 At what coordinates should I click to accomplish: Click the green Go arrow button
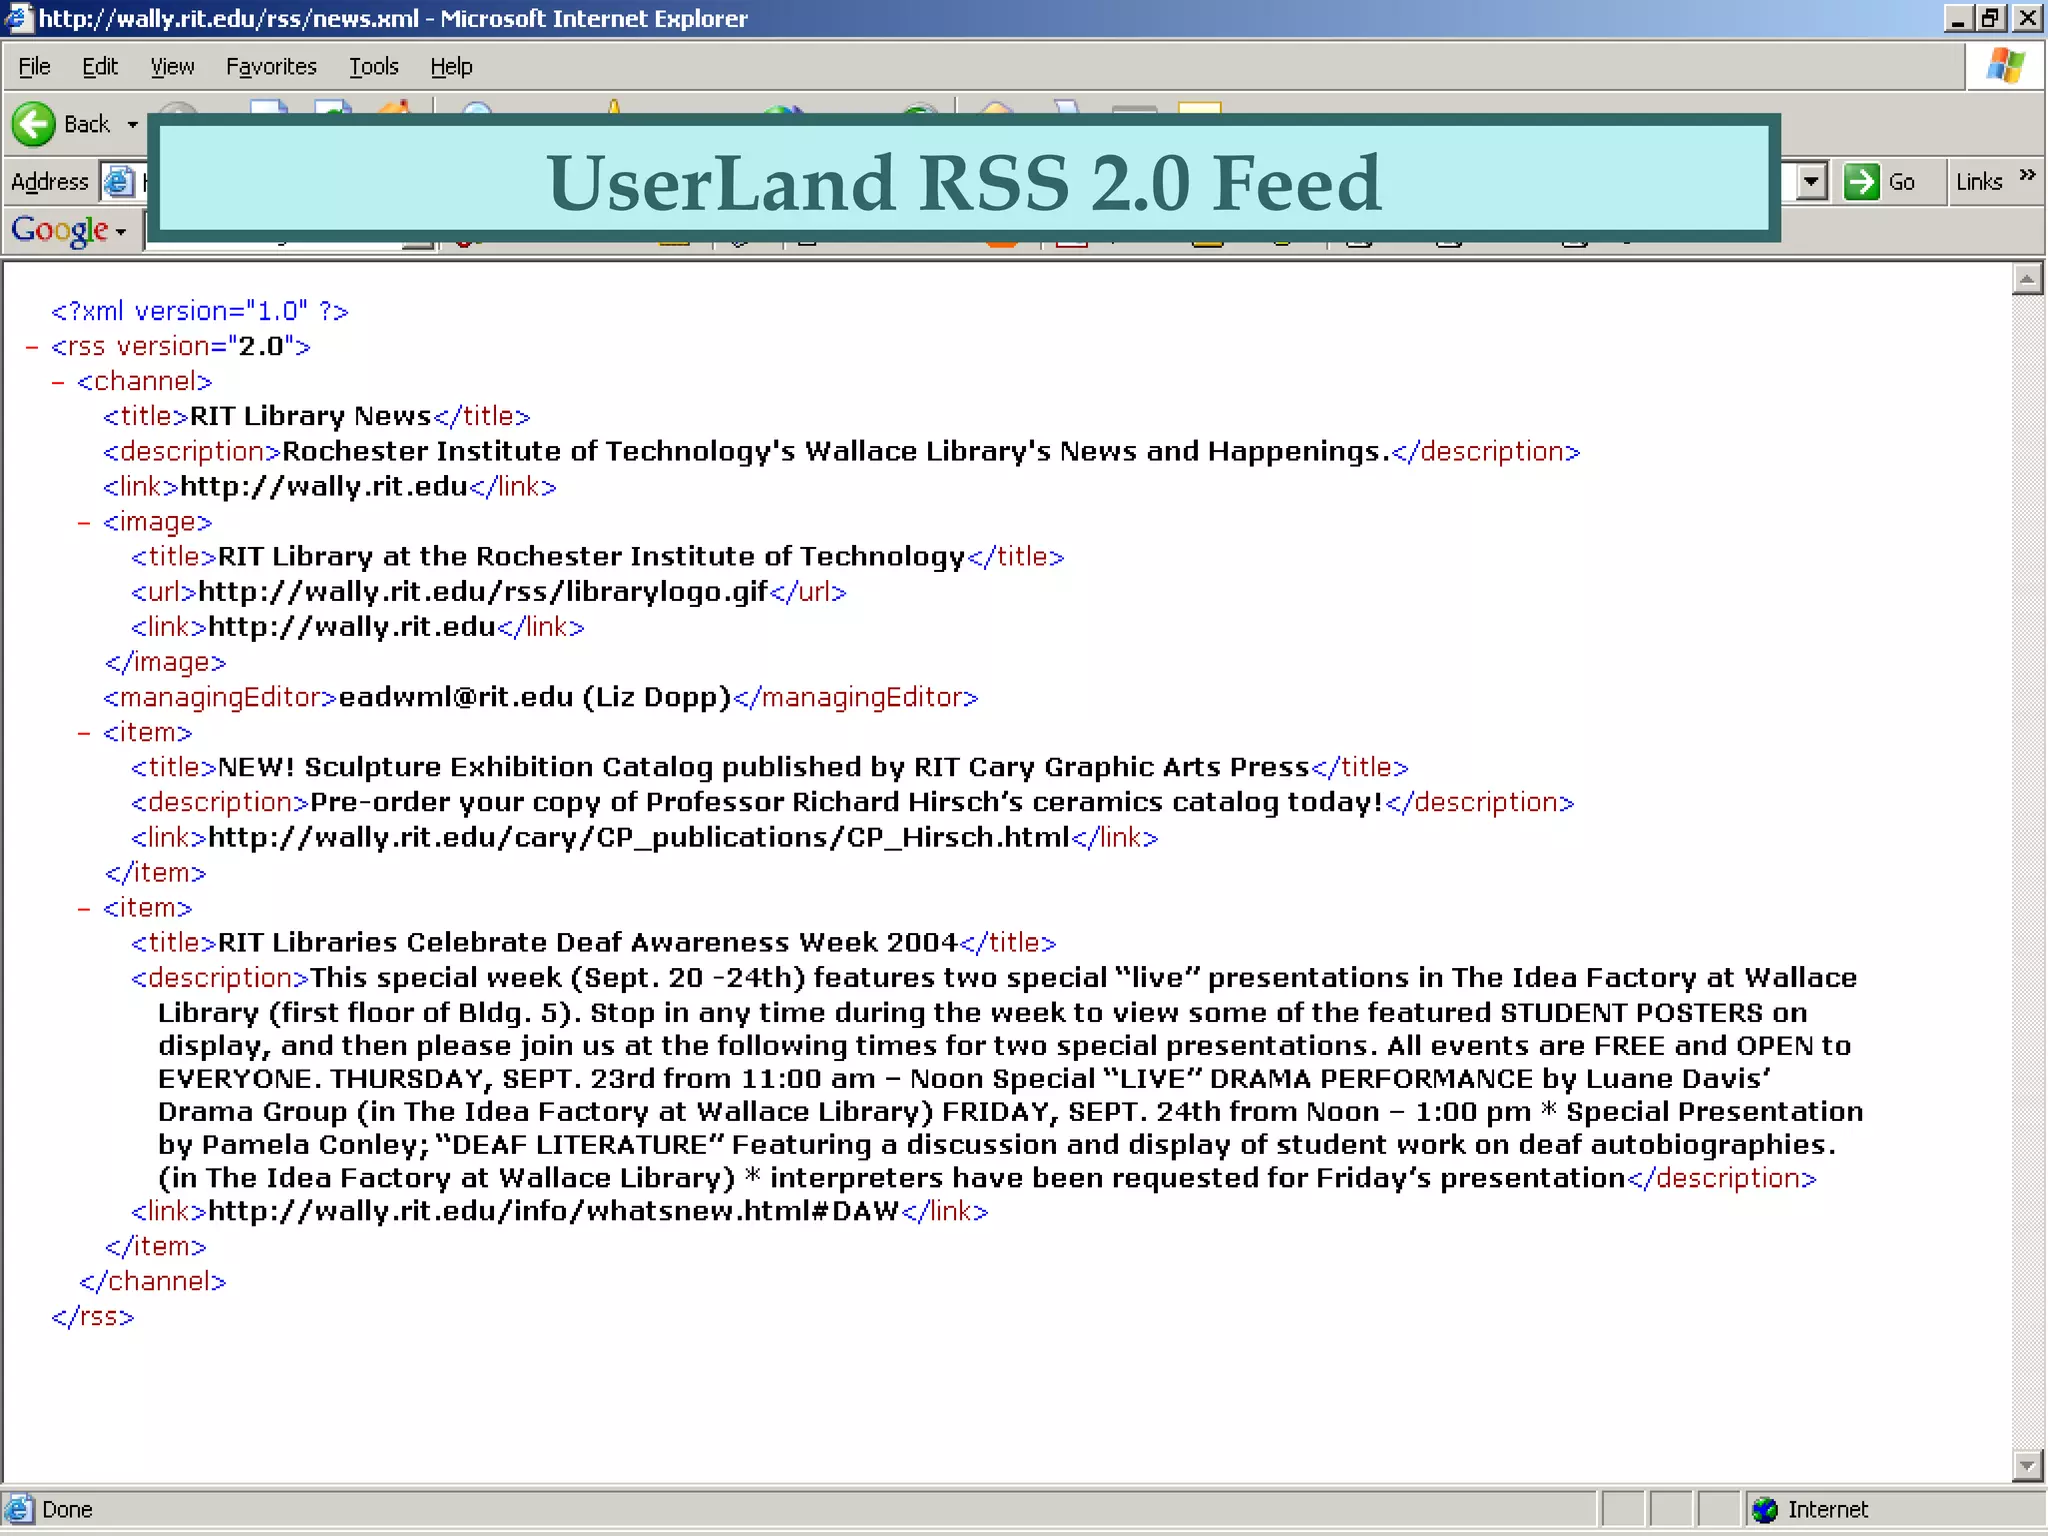point(1861,182)
